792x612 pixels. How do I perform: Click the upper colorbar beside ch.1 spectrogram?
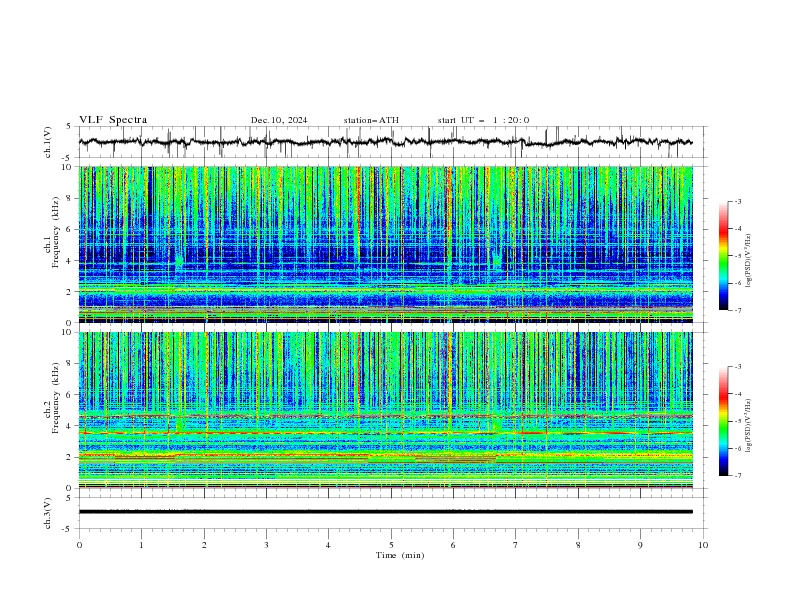(x=724, y=255)
